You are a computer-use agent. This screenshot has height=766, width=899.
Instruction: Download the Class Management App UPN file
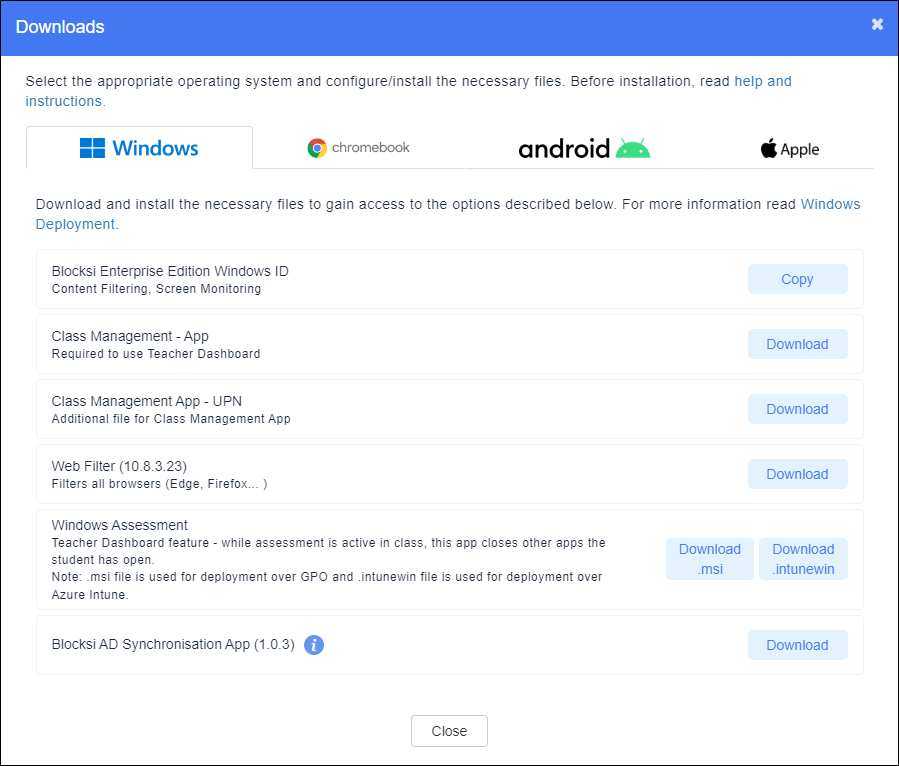click(797, 409)
